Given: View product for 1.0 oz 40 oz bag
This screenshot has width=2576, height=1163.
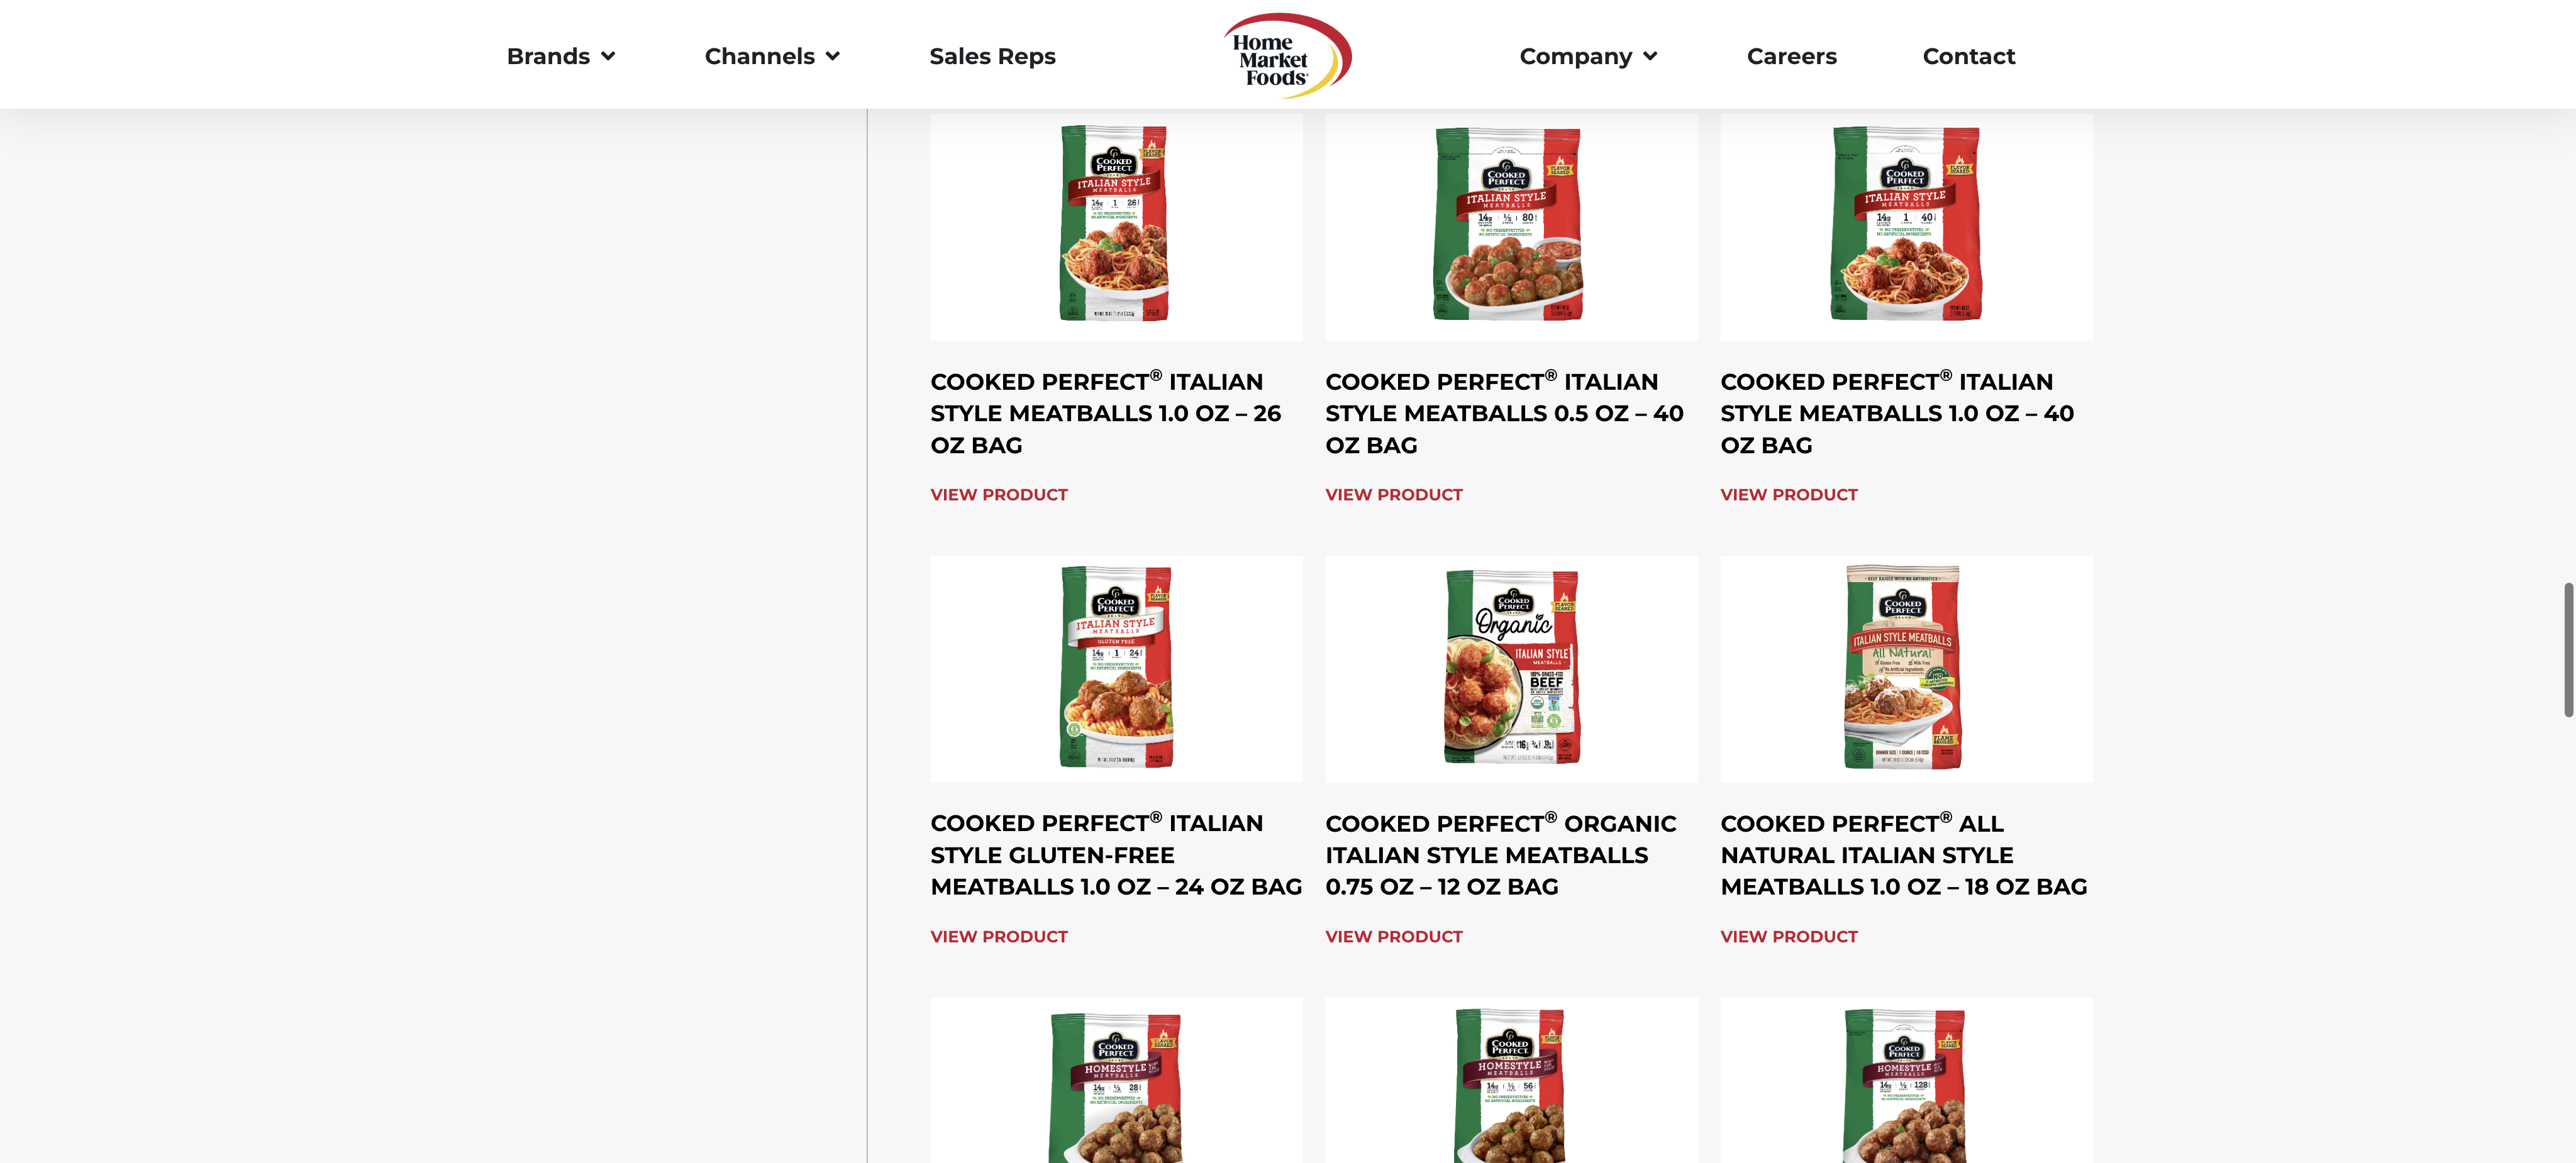Looking at the screenshot, I should point(1788,494).
